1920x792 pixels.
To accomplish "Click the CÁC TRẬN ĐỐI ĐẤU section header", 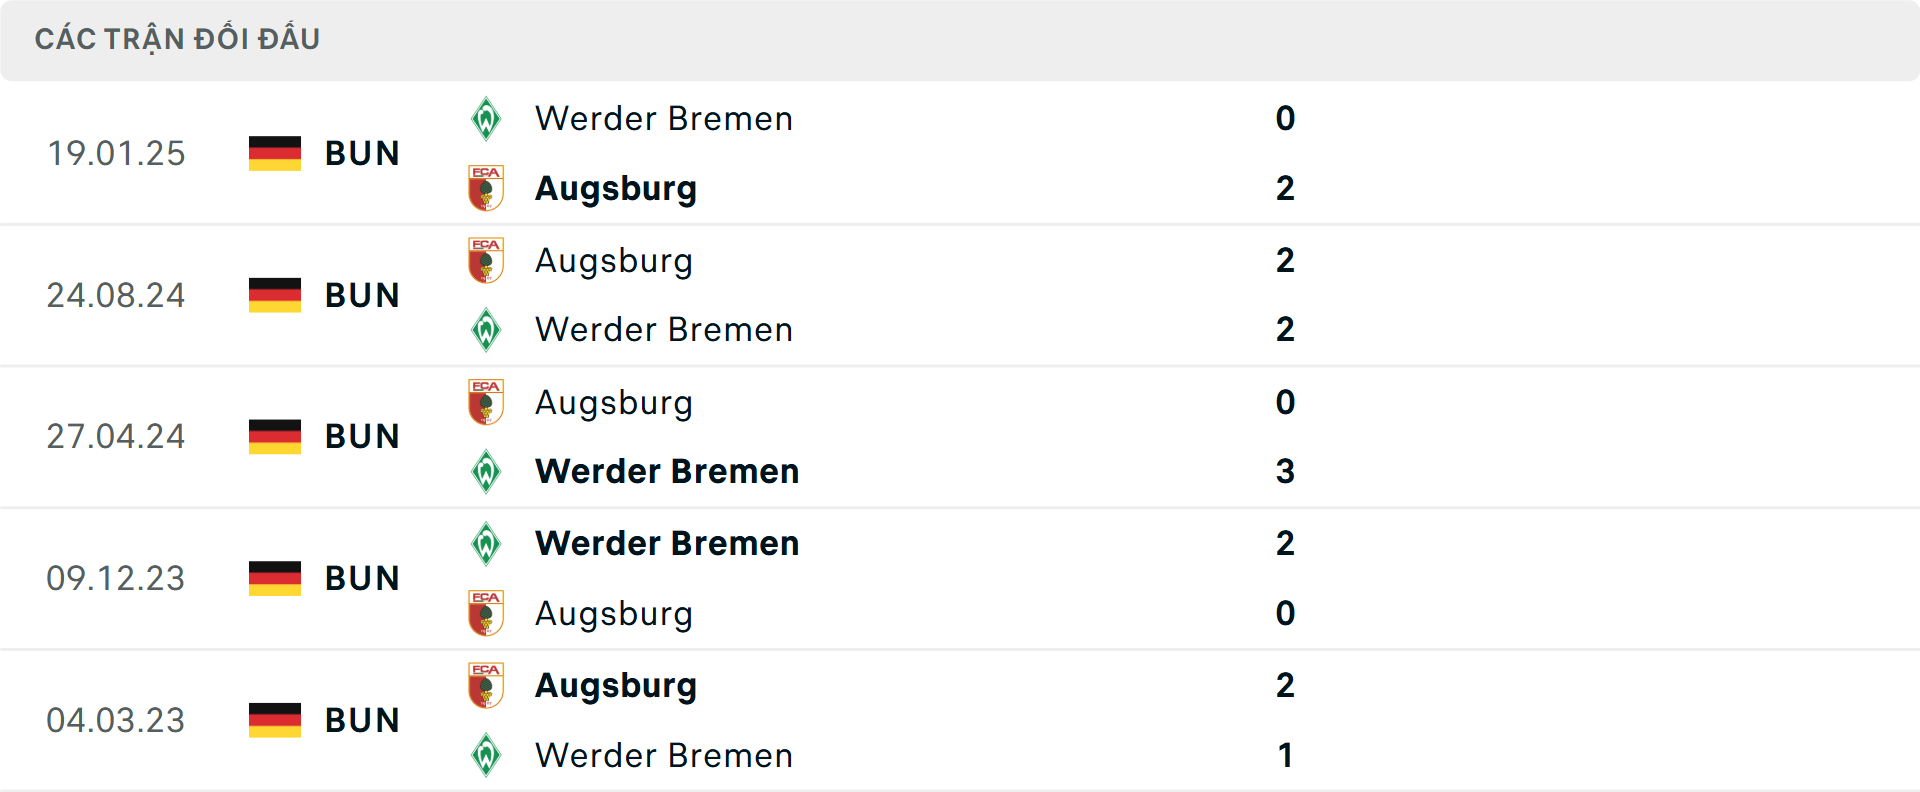I will coord(178,38).
